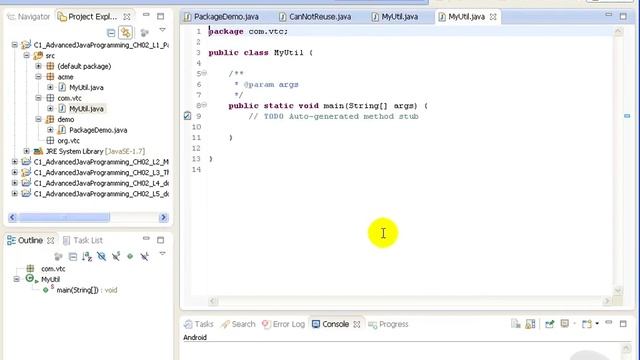The width and height of the screenshot is (640, 360).
Task: Expand CH02_L3 project node
Action: 15,172
